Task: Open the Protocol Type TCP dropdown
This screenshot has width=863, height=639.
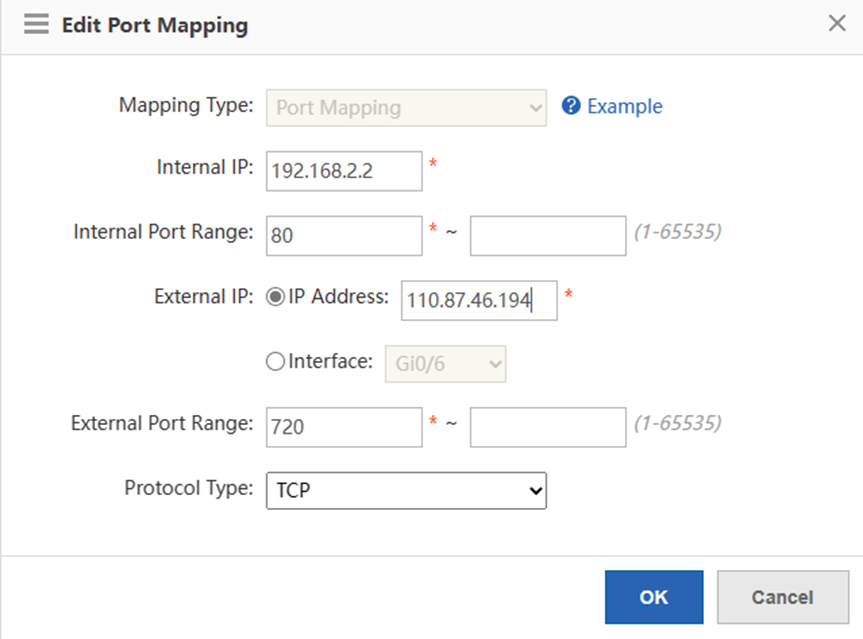Action: 406,490
